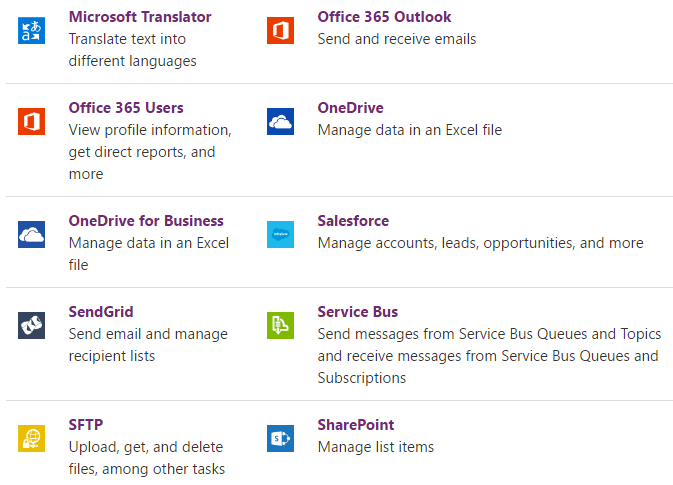
Task: Open the Salesforce connector link
Action: (353, 221)
